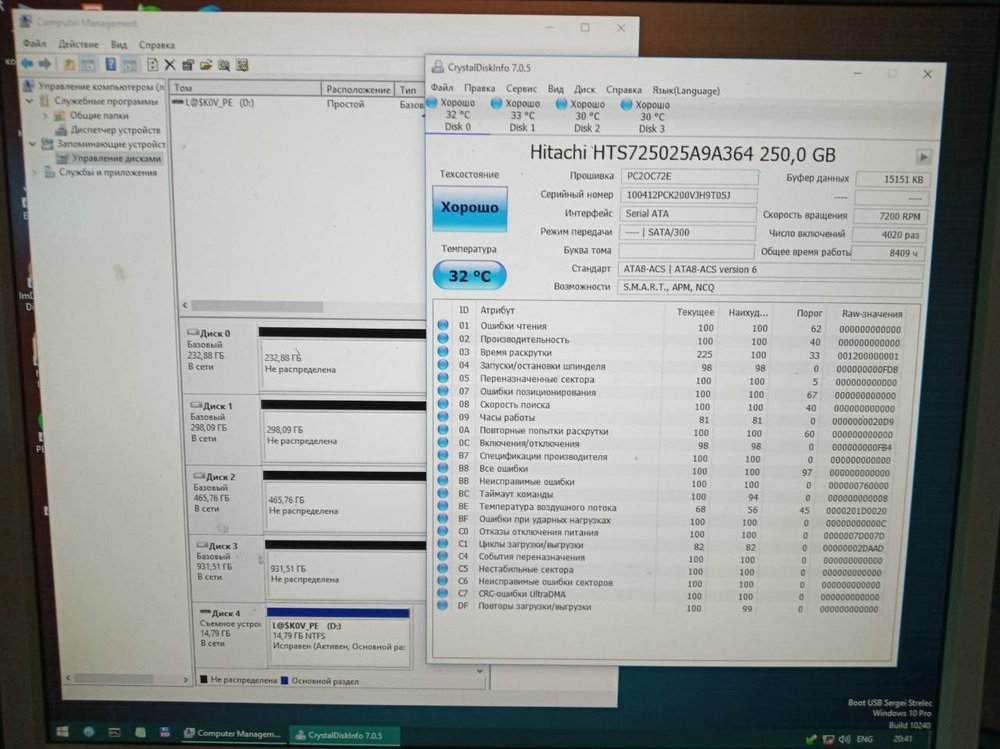The image size is (1000, 749).
Task: Click the Хорошо health status button
Action: tap(469, 208)
